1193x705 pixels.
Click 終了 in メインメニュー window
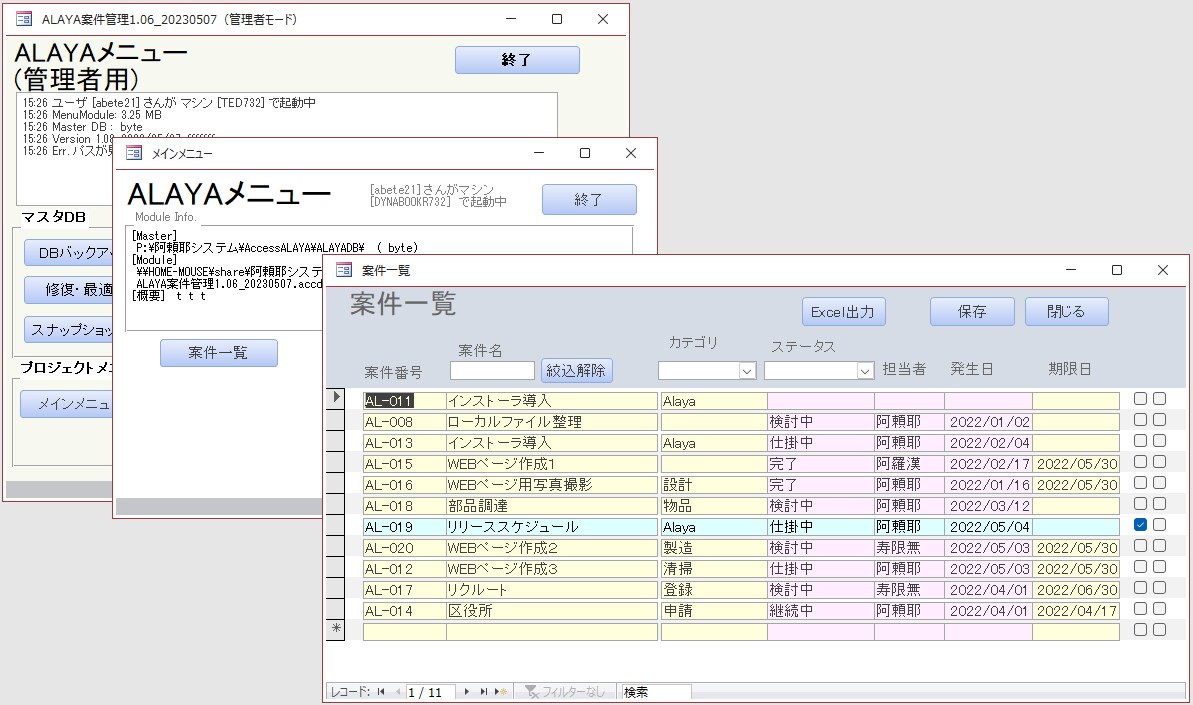pyautogui.click(x=589, y=200)
